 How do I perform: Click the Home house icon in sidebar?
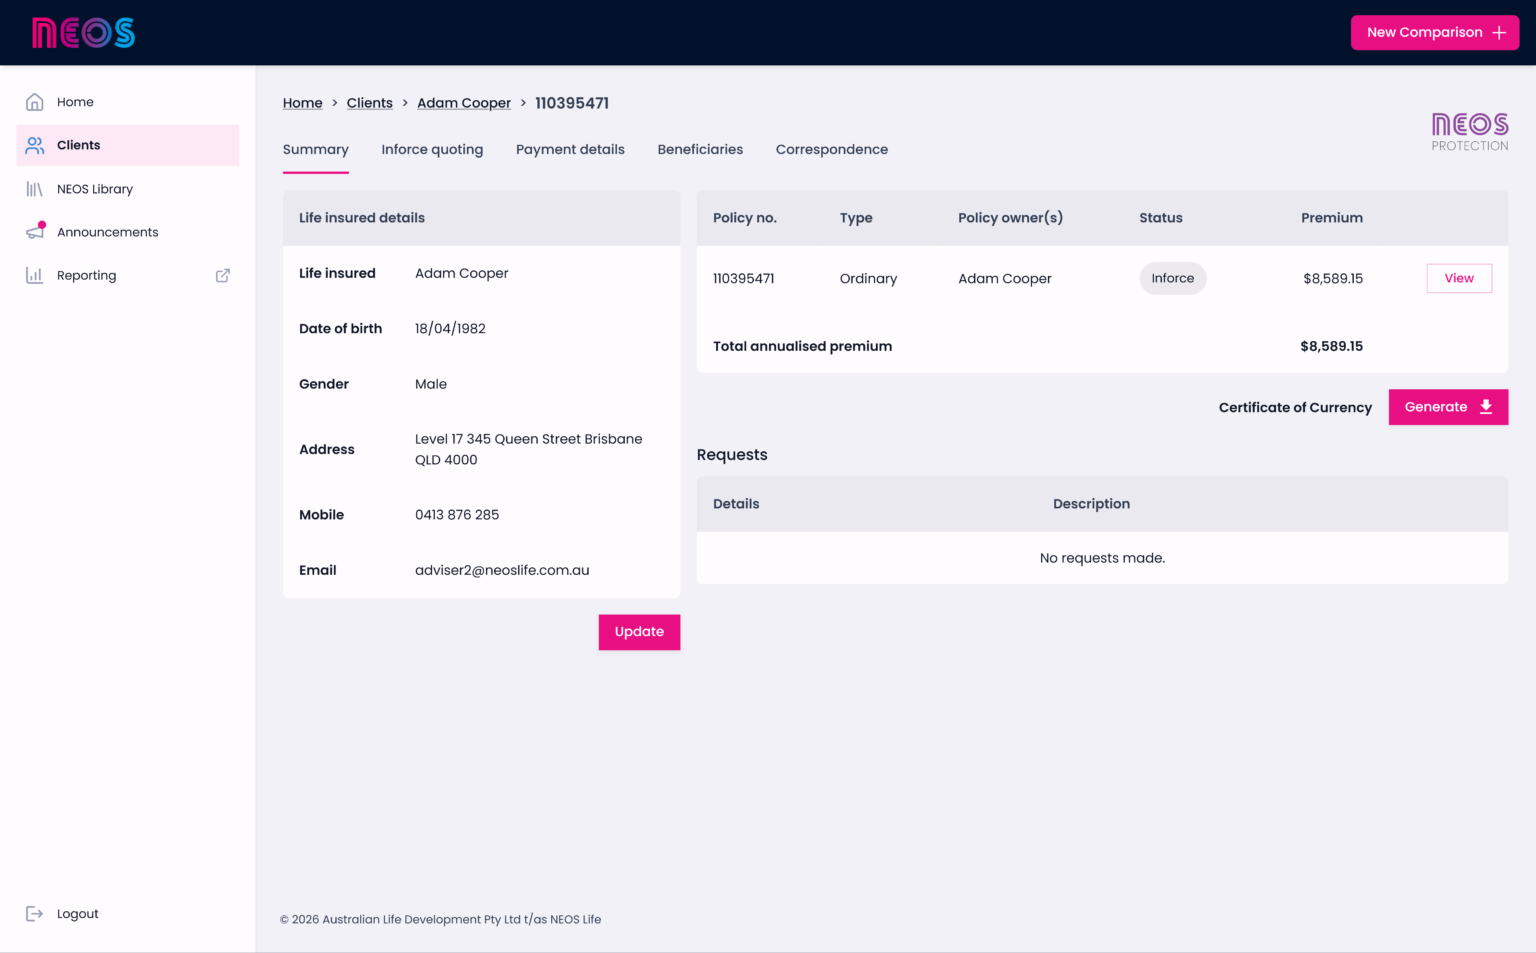click(x=35, y=102)
